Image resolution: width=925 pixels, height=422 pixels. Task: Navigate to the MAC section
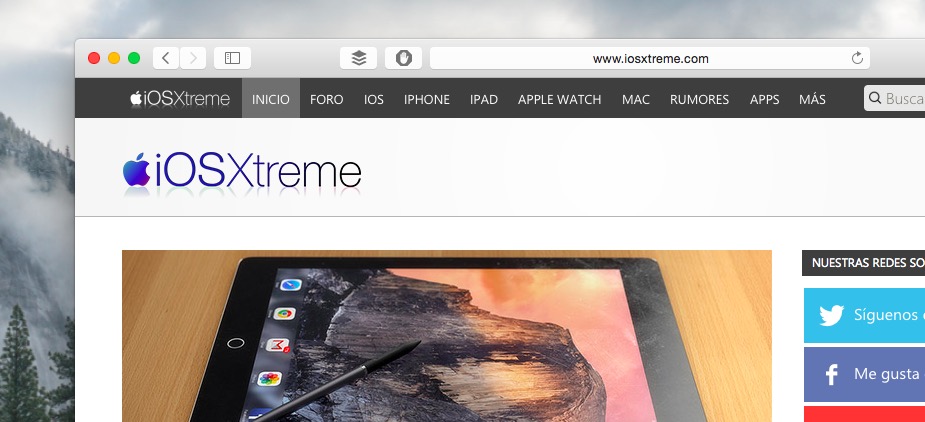tap(635, 99)
